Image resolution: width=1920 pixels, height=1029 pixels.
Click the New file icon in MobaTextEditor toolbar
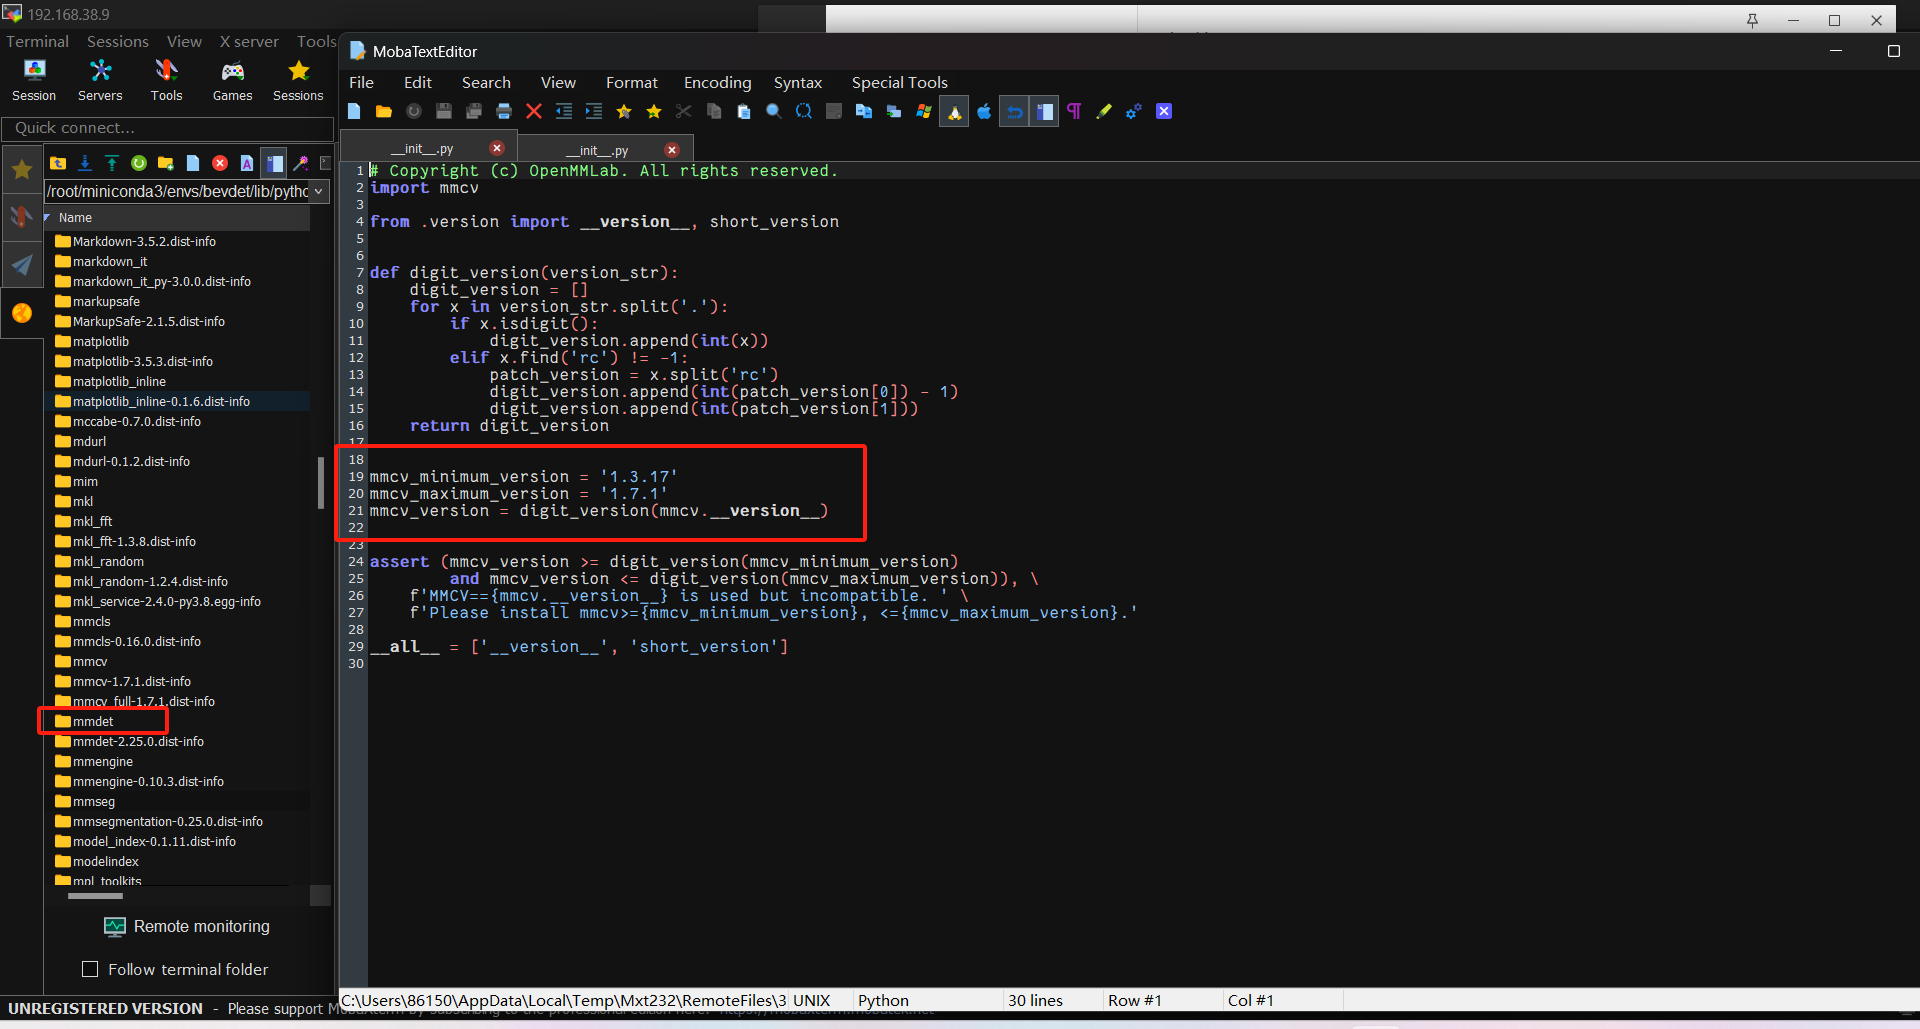354,111
